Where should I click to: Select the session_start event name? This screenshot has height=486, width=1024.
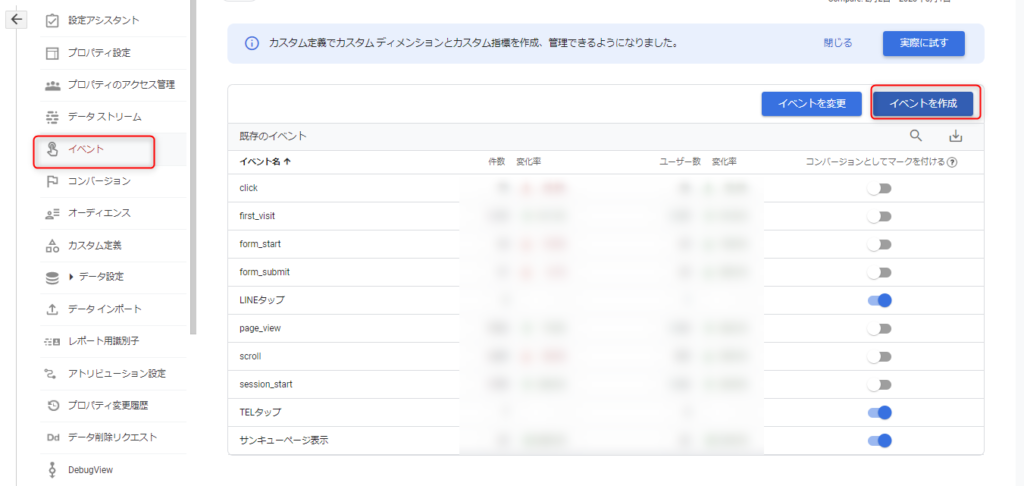266,385
